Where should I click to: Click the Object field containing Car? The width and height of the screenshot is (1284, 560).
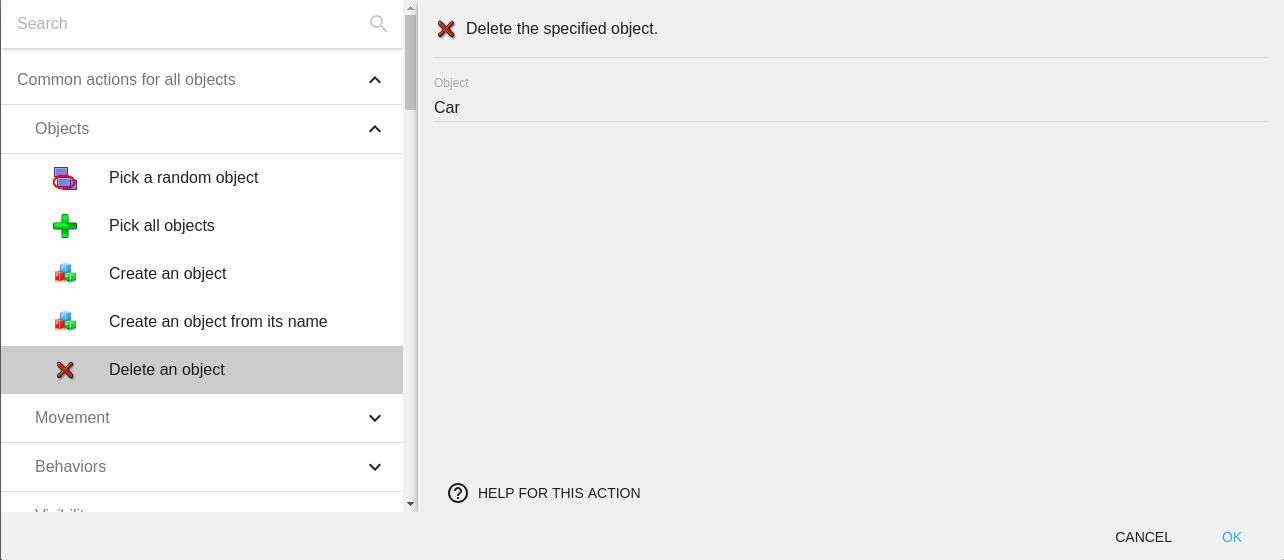850,107
